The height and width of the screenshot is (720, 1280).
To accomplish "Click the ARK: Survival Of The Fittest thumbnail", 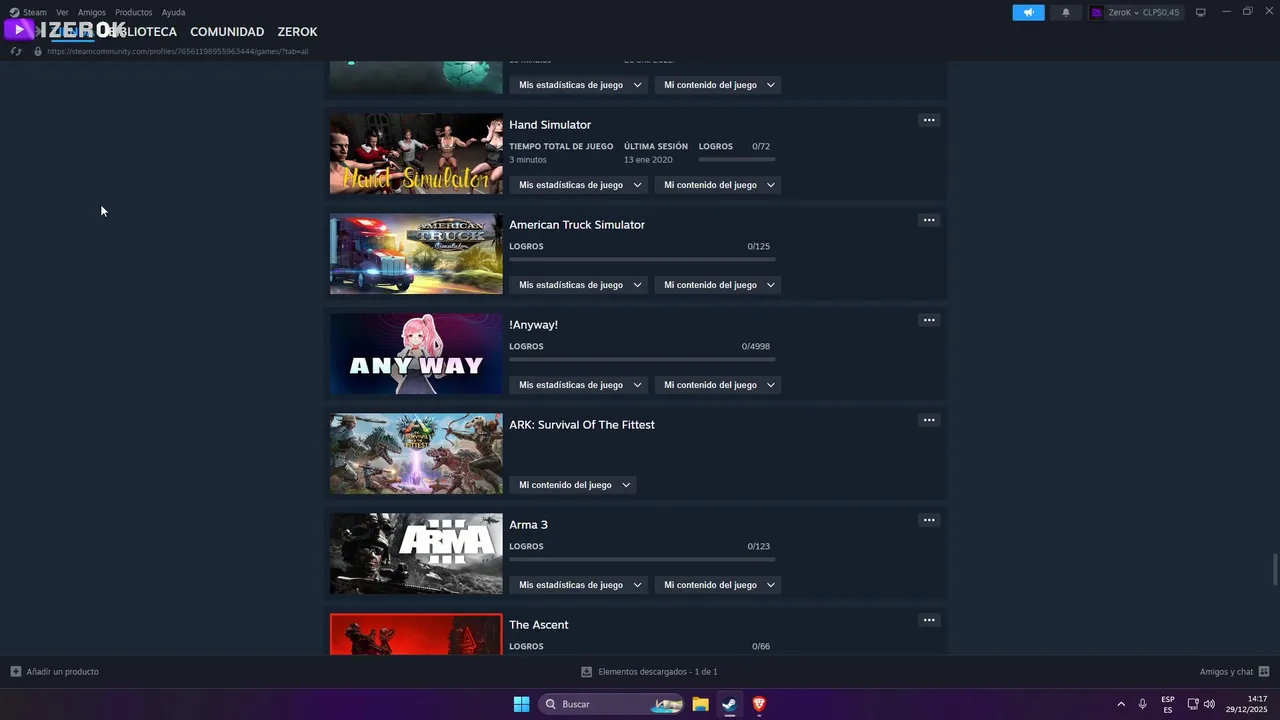I will tap(416, 454).
